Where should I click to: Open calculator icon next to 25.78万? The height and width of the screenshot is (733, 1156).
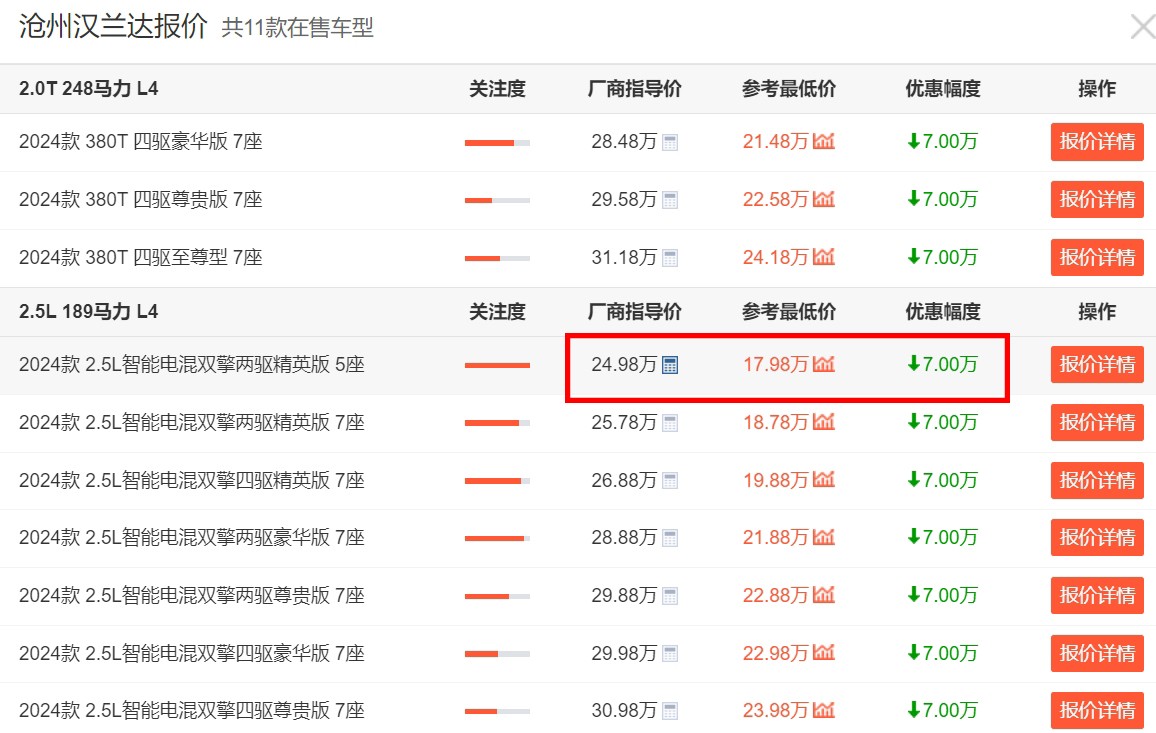click(669, 423)
